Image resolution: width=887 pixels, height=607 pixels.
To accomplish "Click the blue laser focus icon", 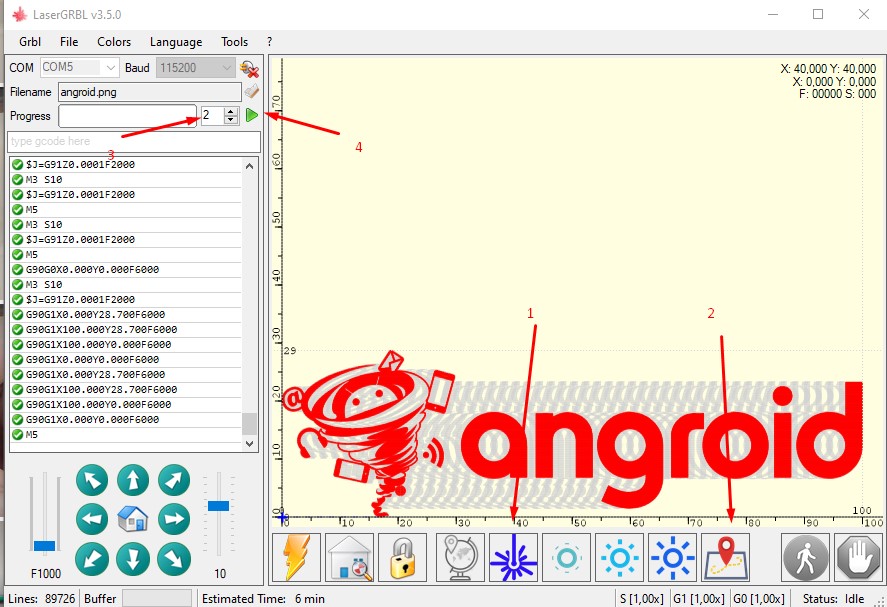I will click(x=513, y=557).
